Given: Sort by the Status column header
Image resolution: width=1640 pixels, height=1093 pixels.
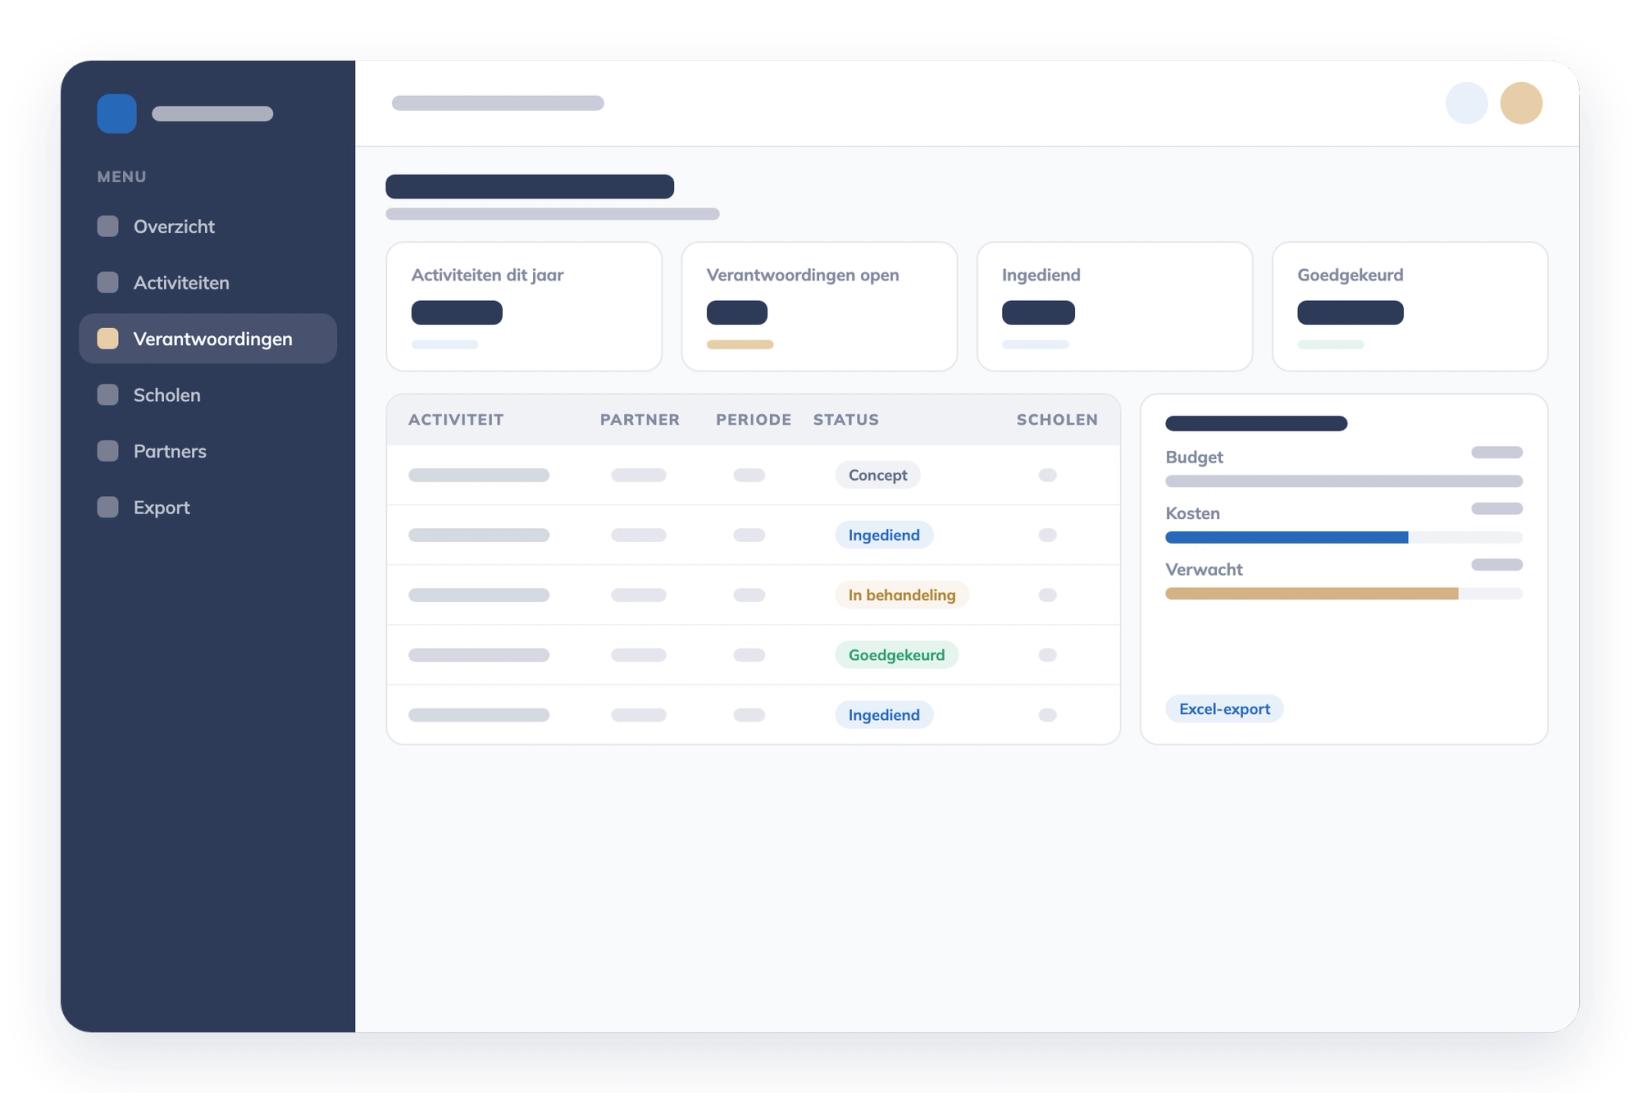Looking at the screenshot, I should point(846,420).
